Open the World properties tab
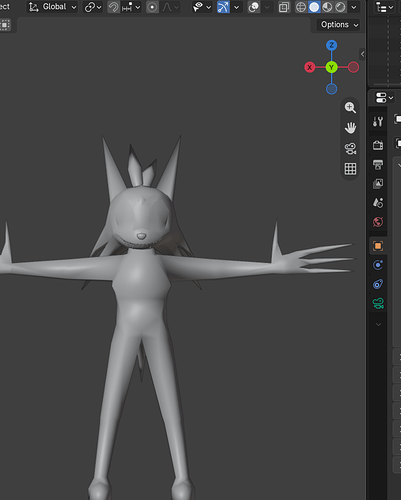This screenshot has height=500, width=401. coord(378,222)
